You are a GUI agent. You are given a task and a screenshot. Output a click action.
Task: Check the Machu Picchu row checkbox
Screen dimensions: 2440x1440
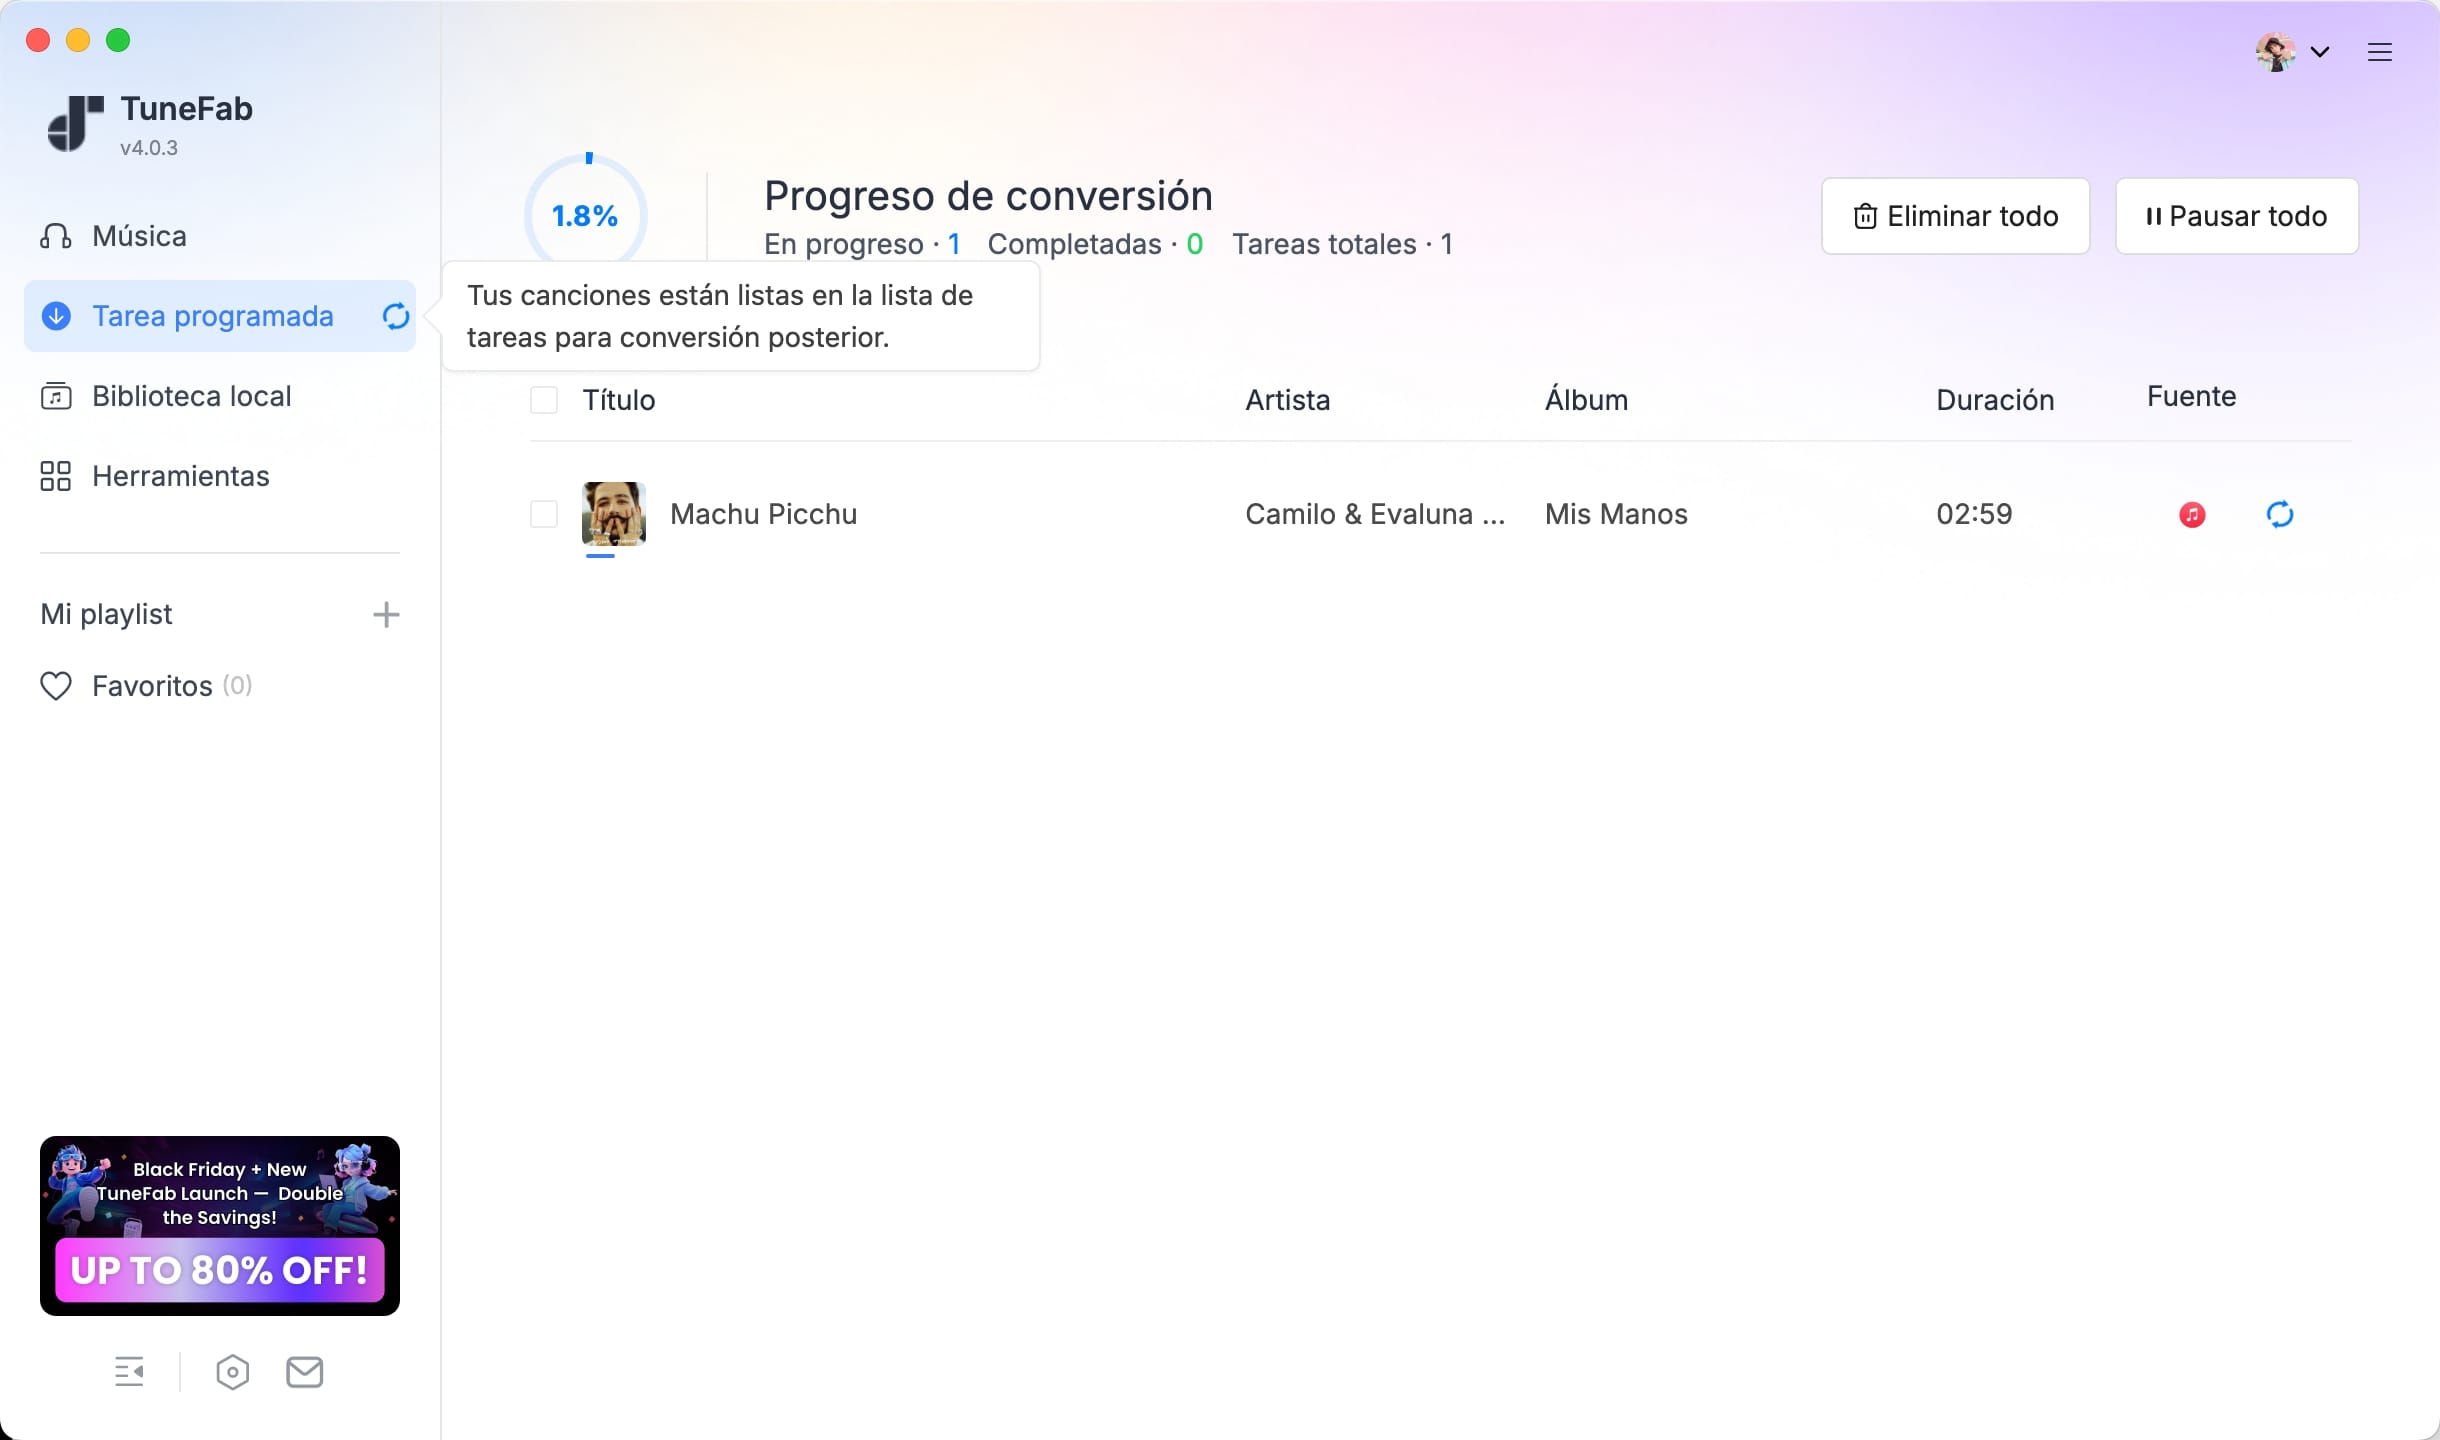point(544,514)
